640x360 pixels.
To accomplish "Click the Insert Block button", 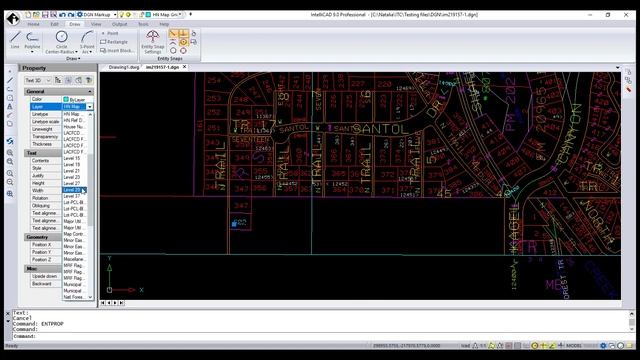I will coord(116,51).
